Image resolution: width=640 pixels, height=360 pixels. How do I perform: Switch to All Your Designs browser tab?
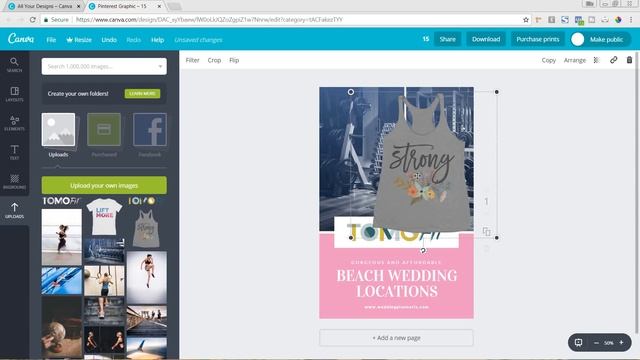tap(43, 6)
